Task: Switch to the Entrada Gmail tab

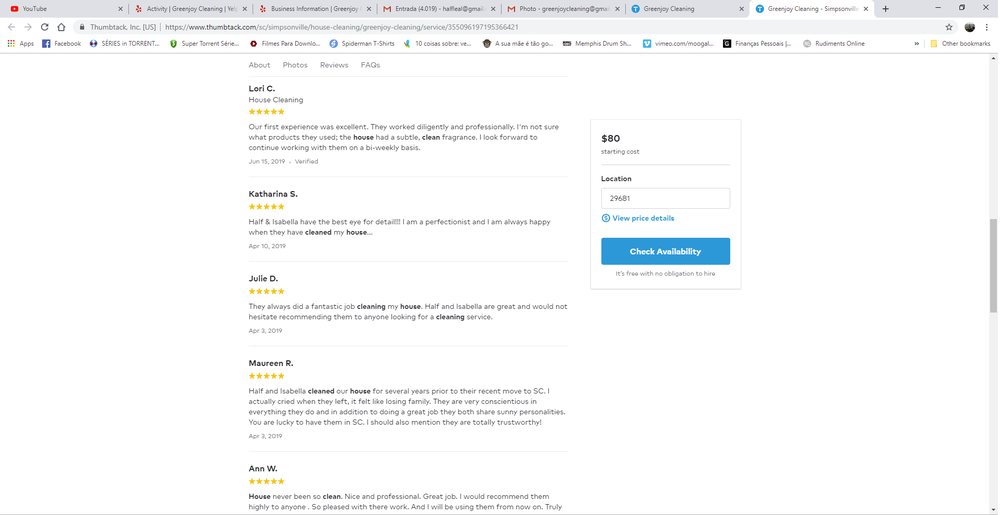Action: [x=440, y=8]
